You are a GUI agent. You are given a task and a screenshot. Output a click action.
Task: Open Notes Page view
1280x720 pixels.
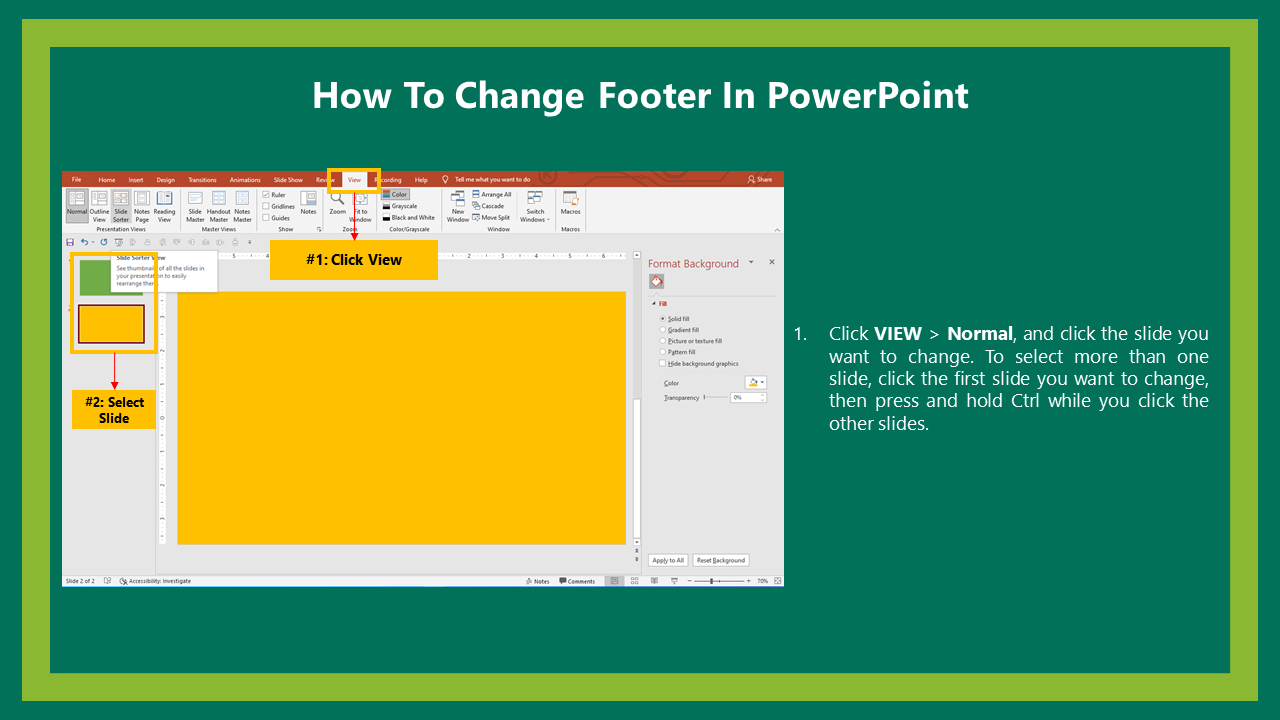tap(142, 206)
